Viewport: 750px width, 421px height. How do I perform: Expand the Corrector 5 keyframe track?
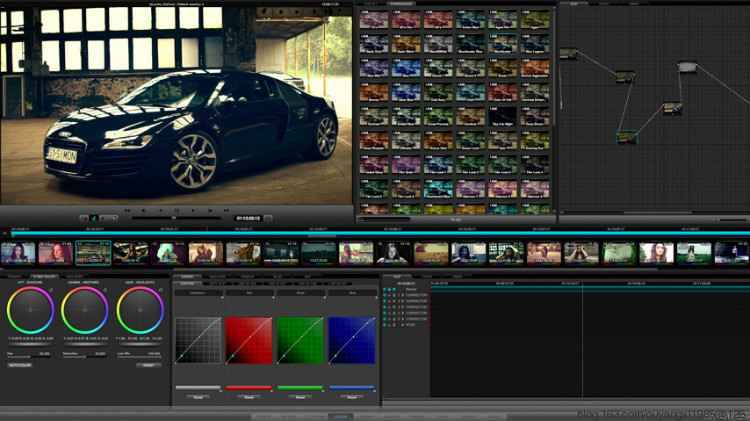click(402, 319)
